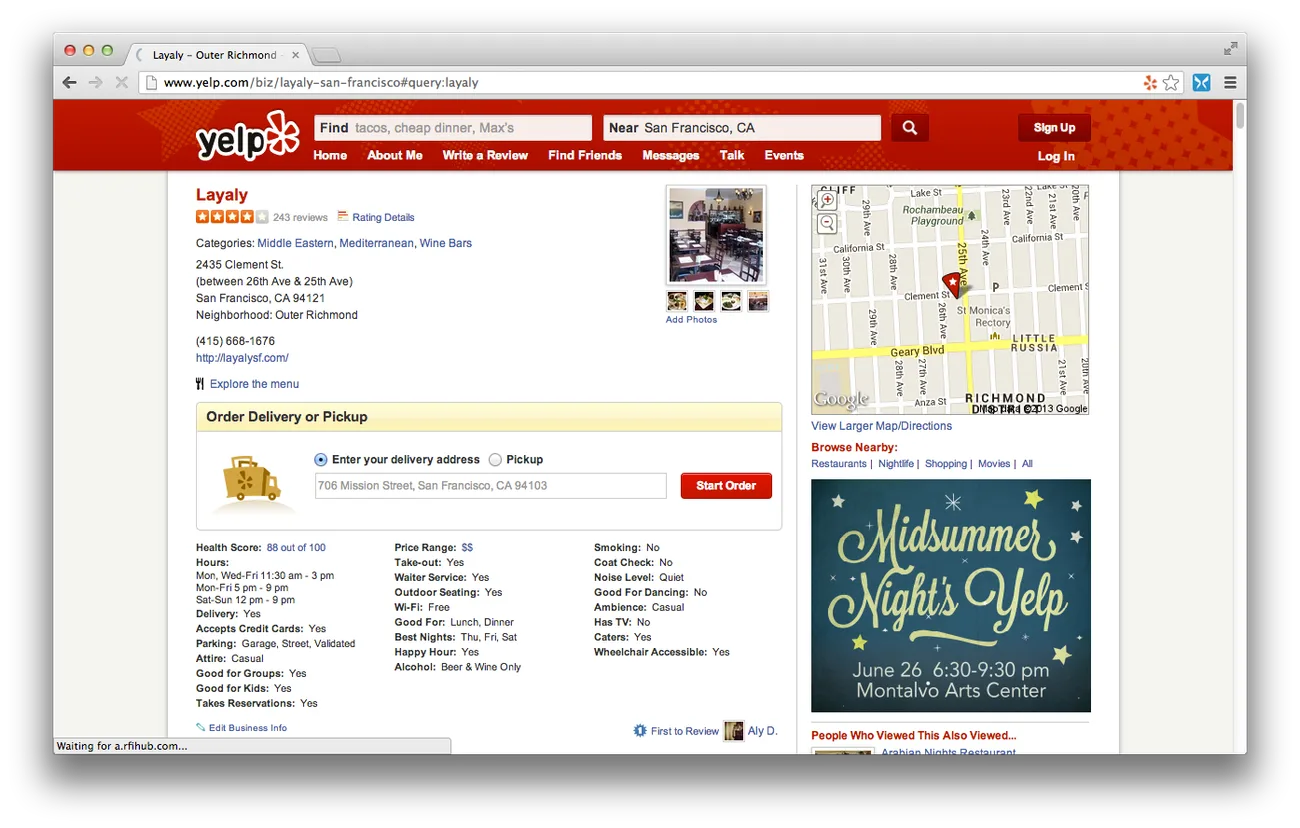The width and height of the screenshot is (1300, 828).
Task: Open Rating Details link
Action: (383, 217)
